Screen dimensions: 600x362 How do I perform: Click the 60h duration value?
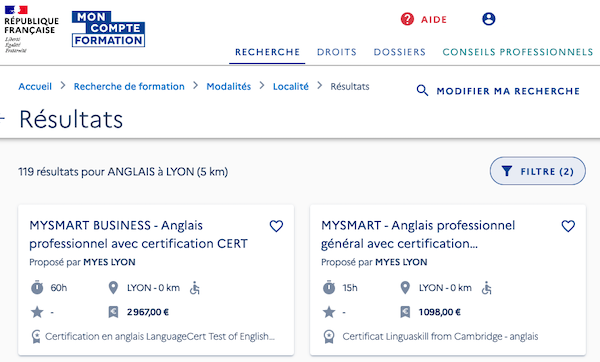pyautogui.click(x=59, y=288)
